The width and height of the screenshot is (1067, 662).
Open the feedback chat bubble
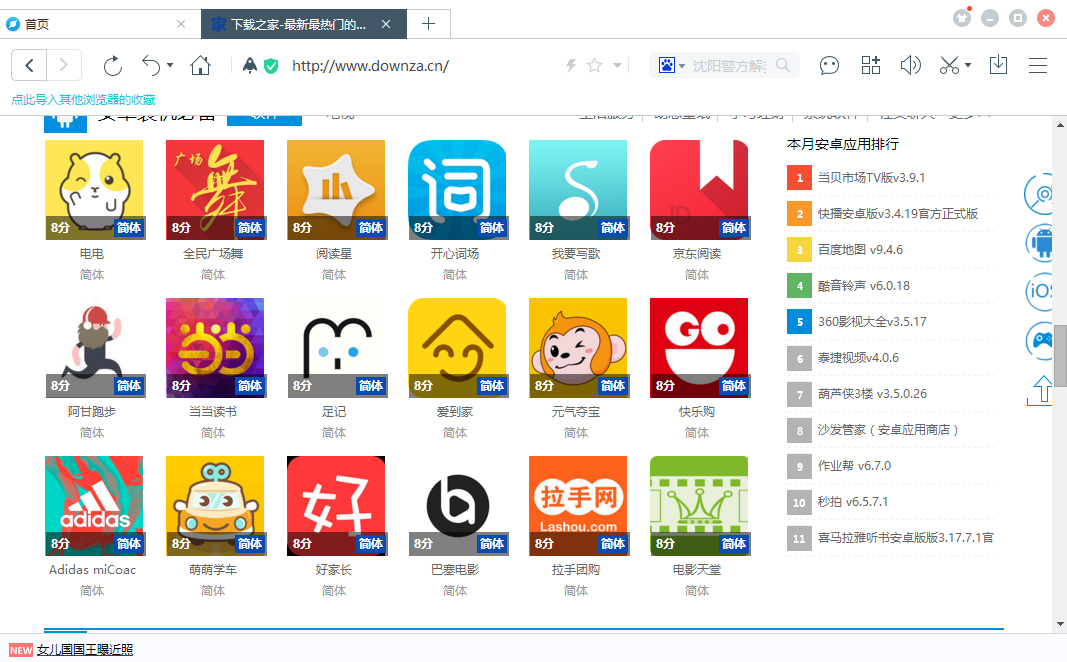pyautogui.click(x=830, y=64)
